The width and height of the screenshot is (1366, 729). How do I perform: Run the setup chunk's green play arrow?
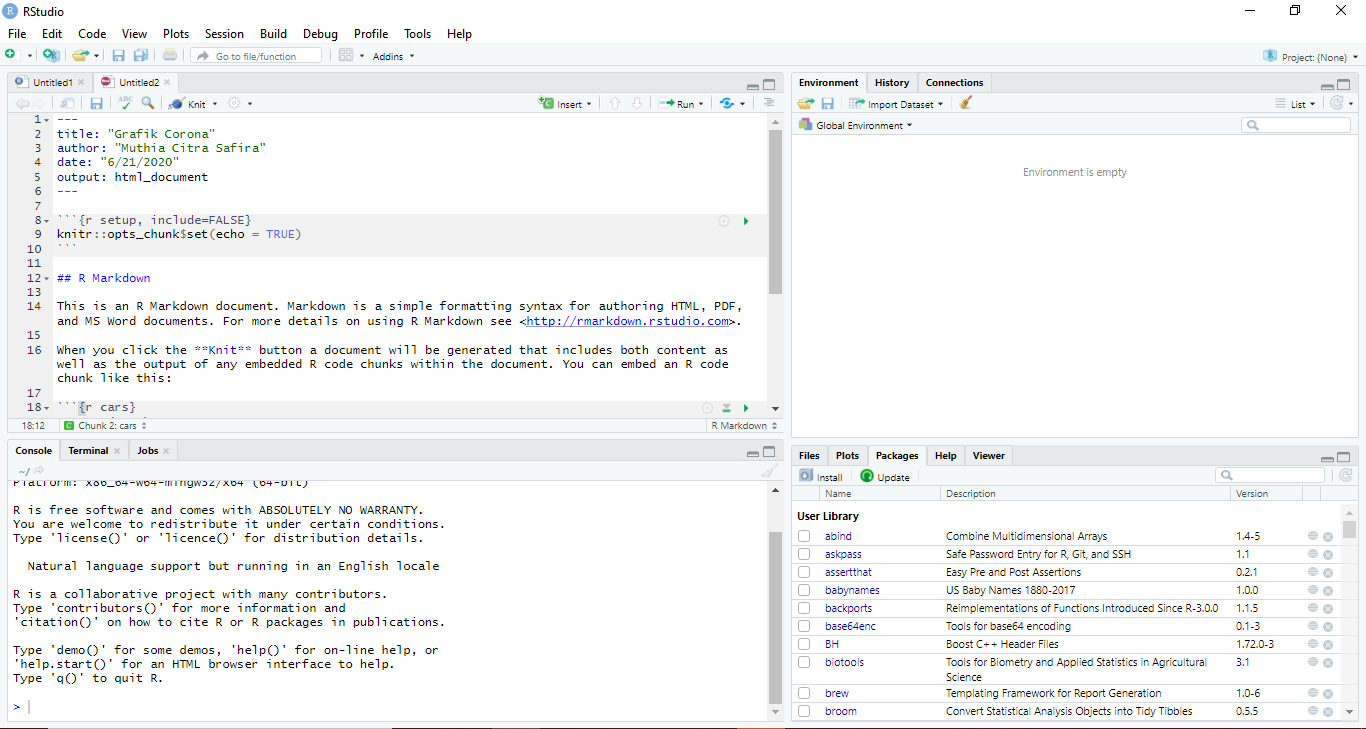click(746, 220)
